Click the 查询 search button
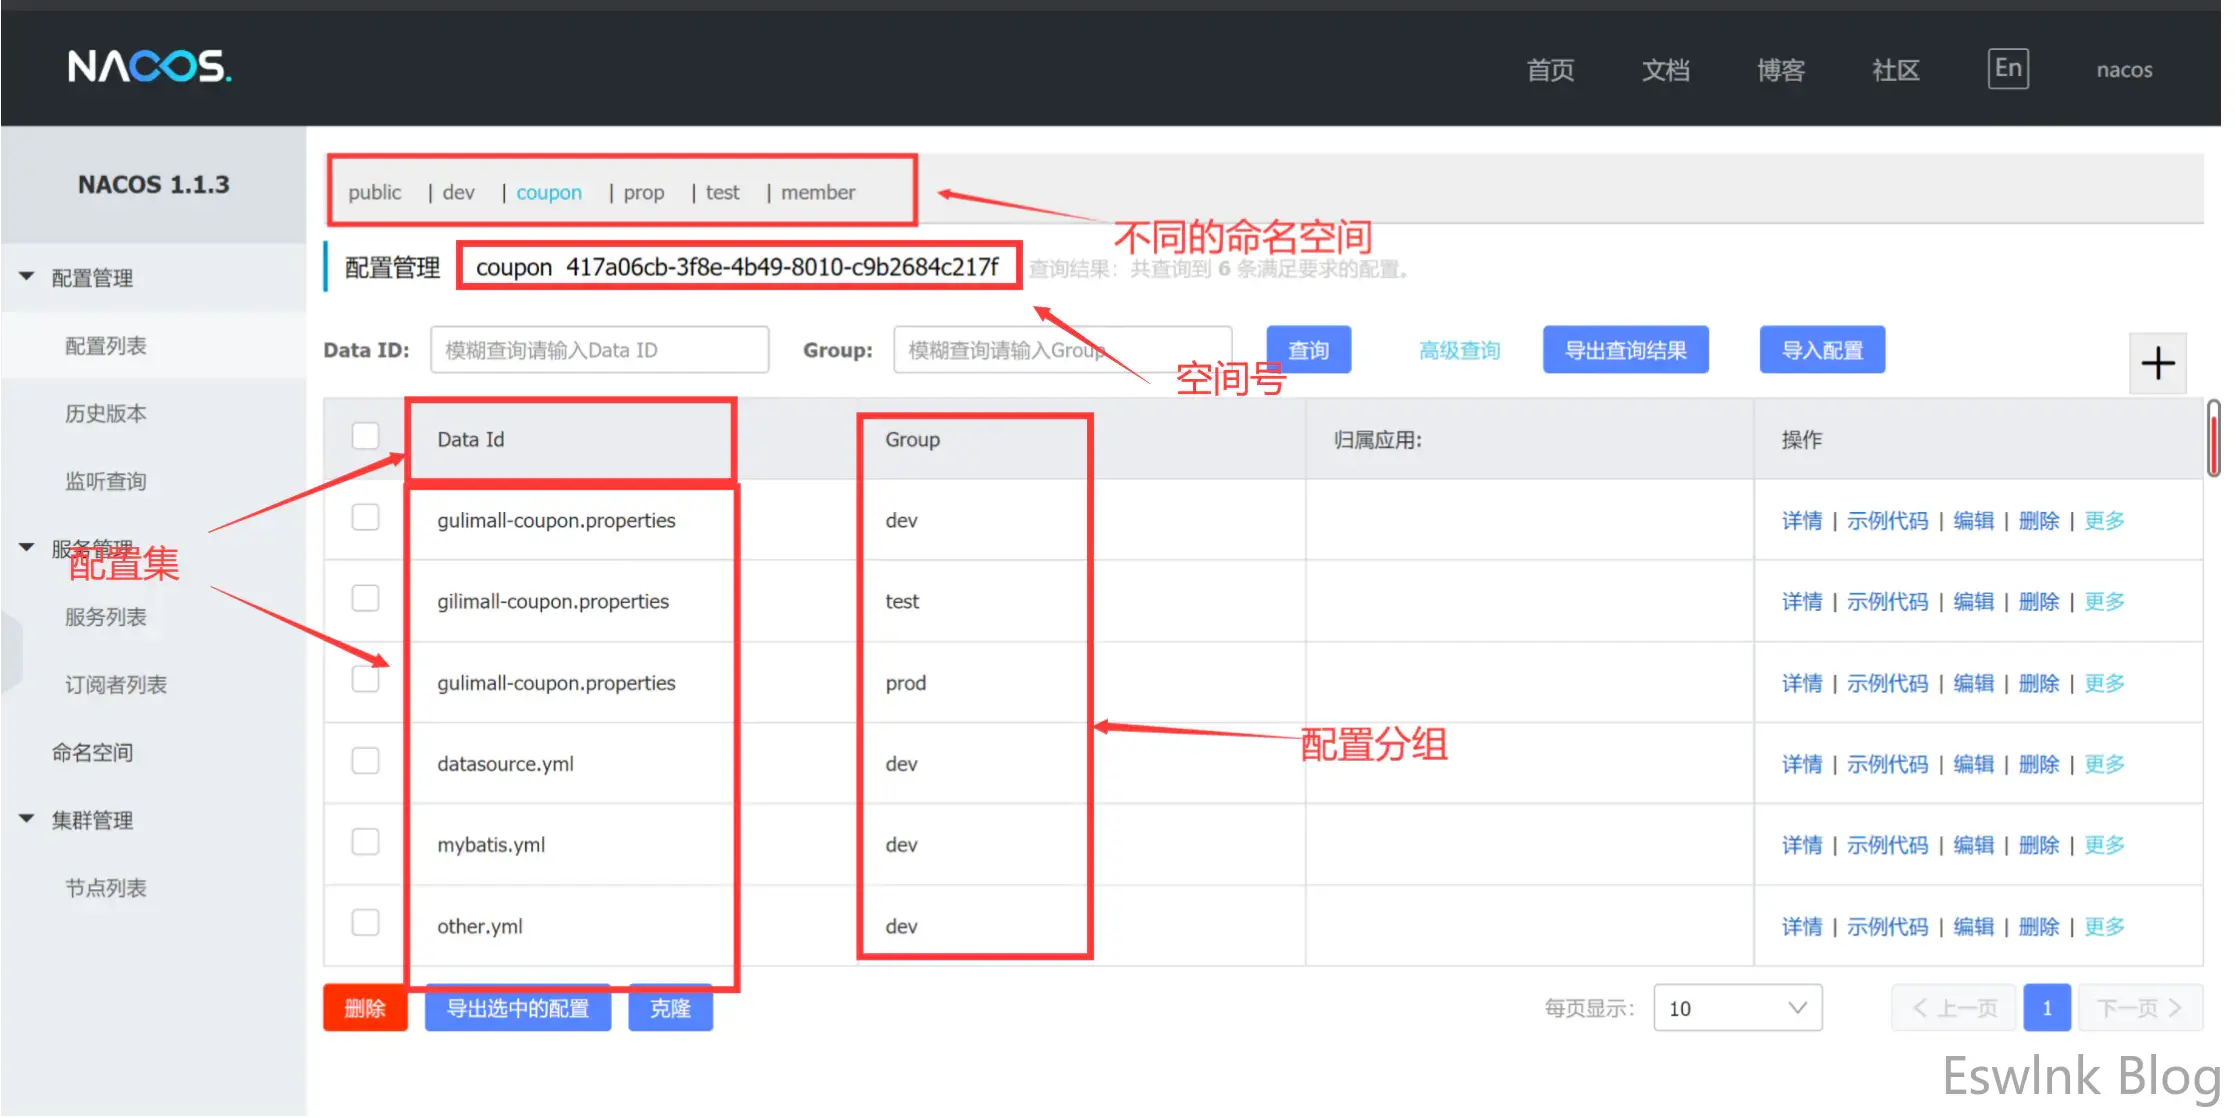Image resolution: width=2235 pixels, height=1118 pixels. (1308, 350)
